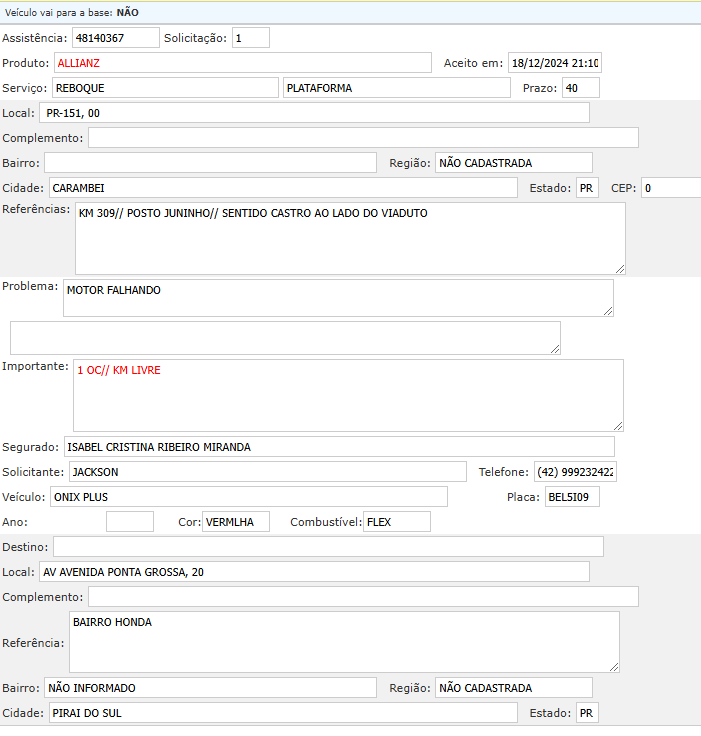Focus the empty destination Complemento field
Viewport: 701px width, 736px height.
[x=363, y=597]
